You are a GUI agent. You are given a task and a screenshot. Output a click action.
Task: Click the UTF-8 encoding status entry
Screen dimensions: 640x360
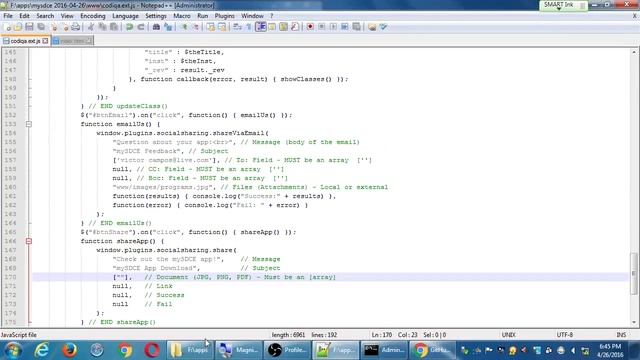564,335
